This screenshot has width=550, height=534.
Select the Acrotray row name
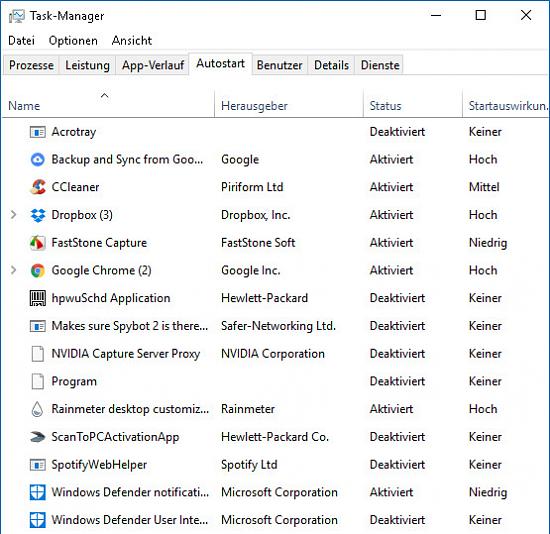point(74,132)
